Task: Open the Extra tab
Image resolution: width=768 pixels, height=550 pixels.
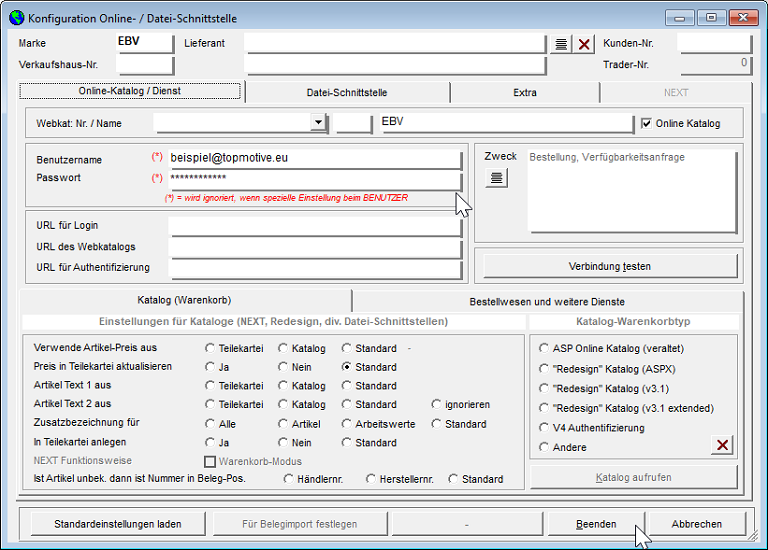Action: (x=525, y=93)
